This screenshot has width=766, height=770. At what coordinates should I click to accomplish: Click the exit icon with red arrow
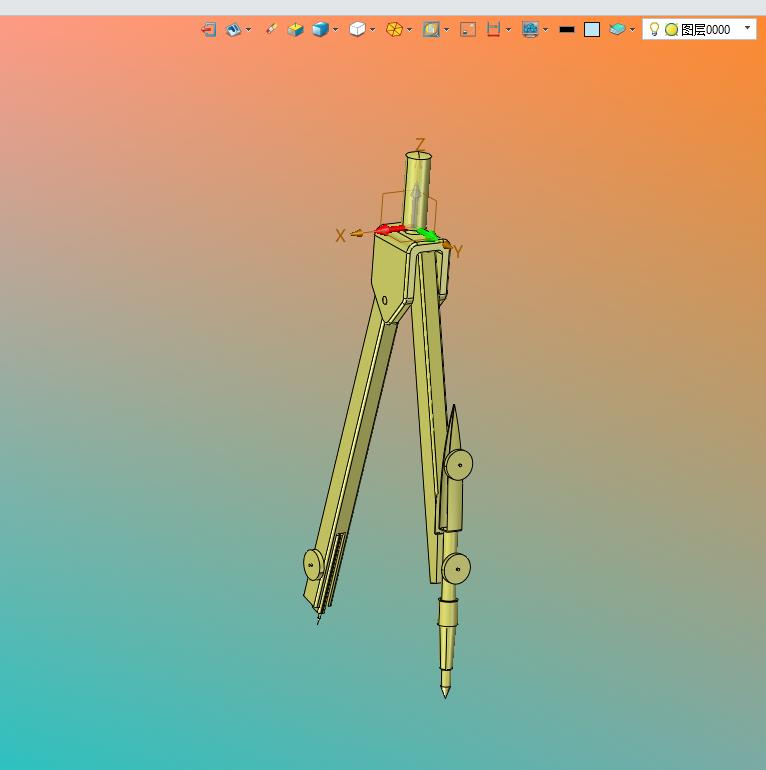coord(209,29)
